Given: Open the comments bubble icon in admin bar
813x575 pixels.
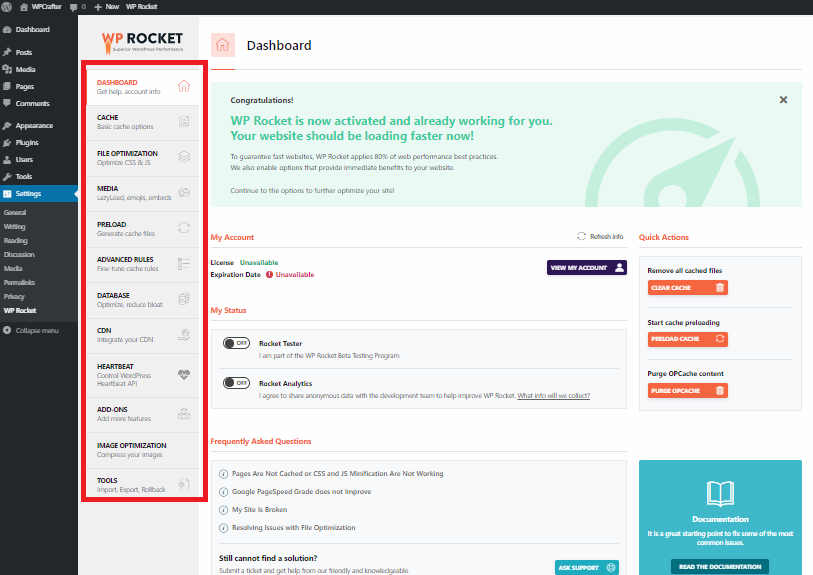Looking at the screenshot, I should click(74, 7).
